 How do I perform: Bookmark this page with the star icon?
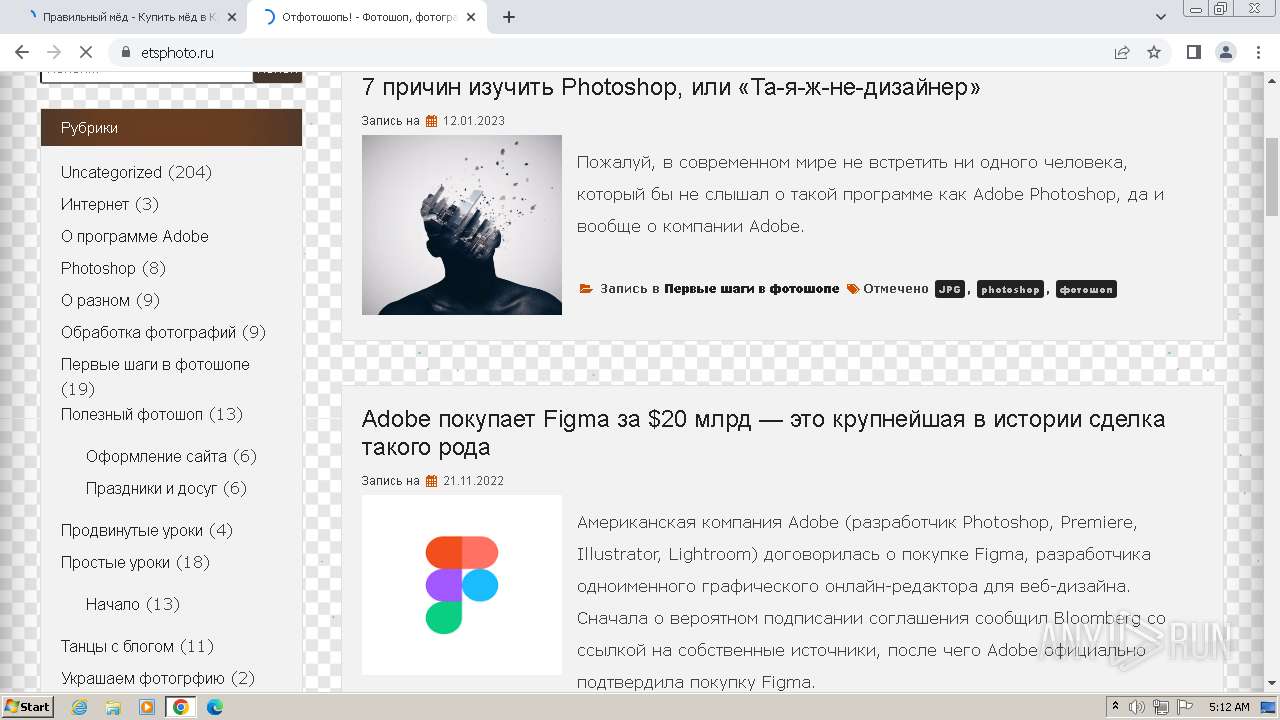coord(1154,52)
